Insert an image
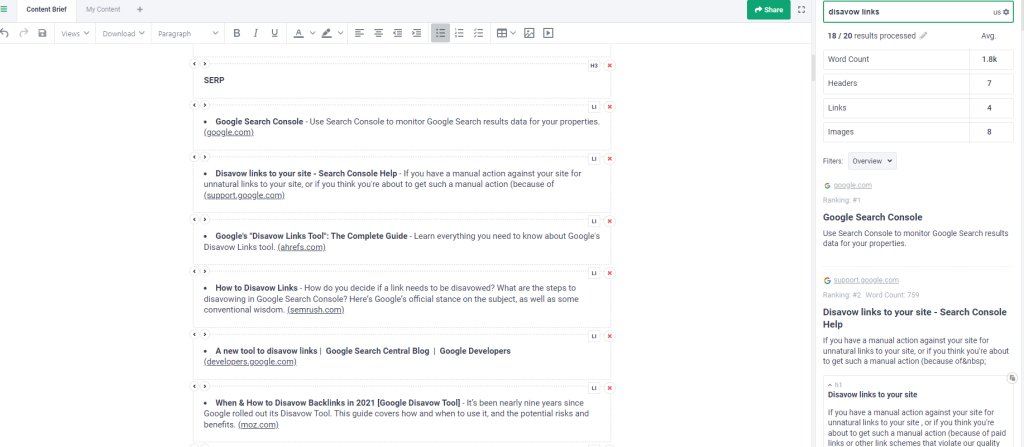 pyautogui.click(x=529, y=33)
